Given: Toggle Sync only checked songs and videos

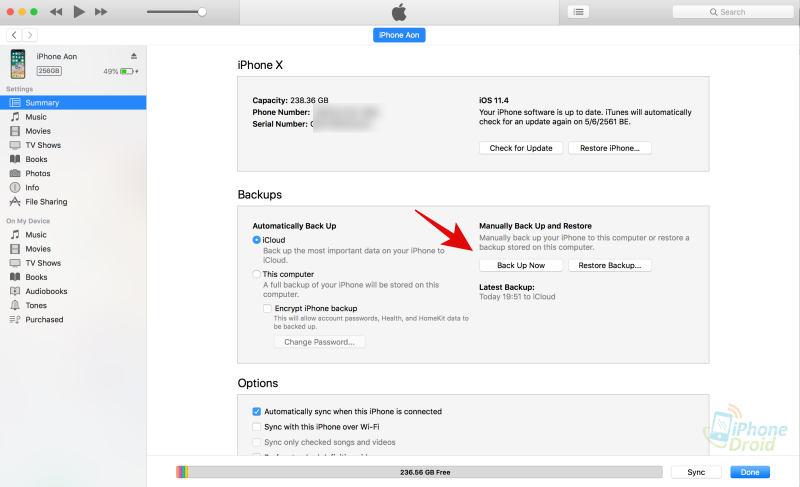Looking at the screenshot, I should point(257,442).
